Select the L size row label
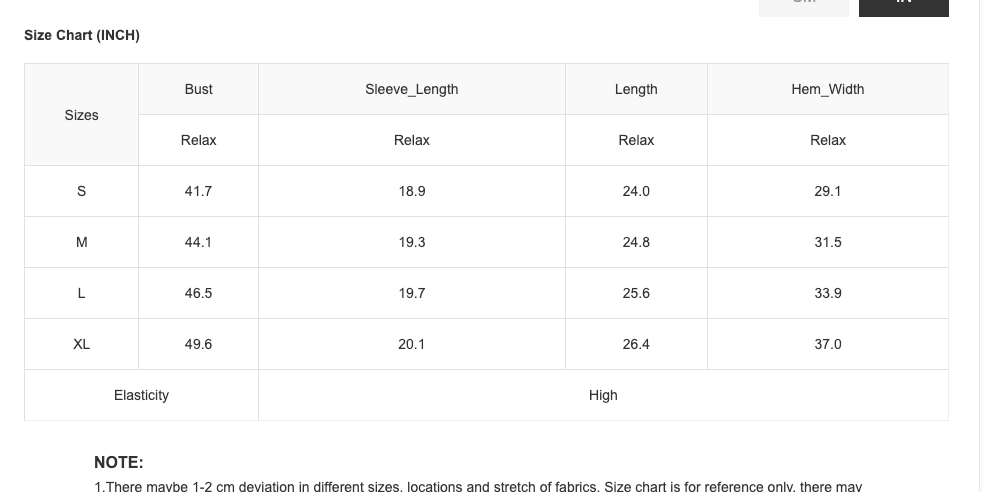The width and height of the screenshot is (983, 492). [x=81, y=293]
